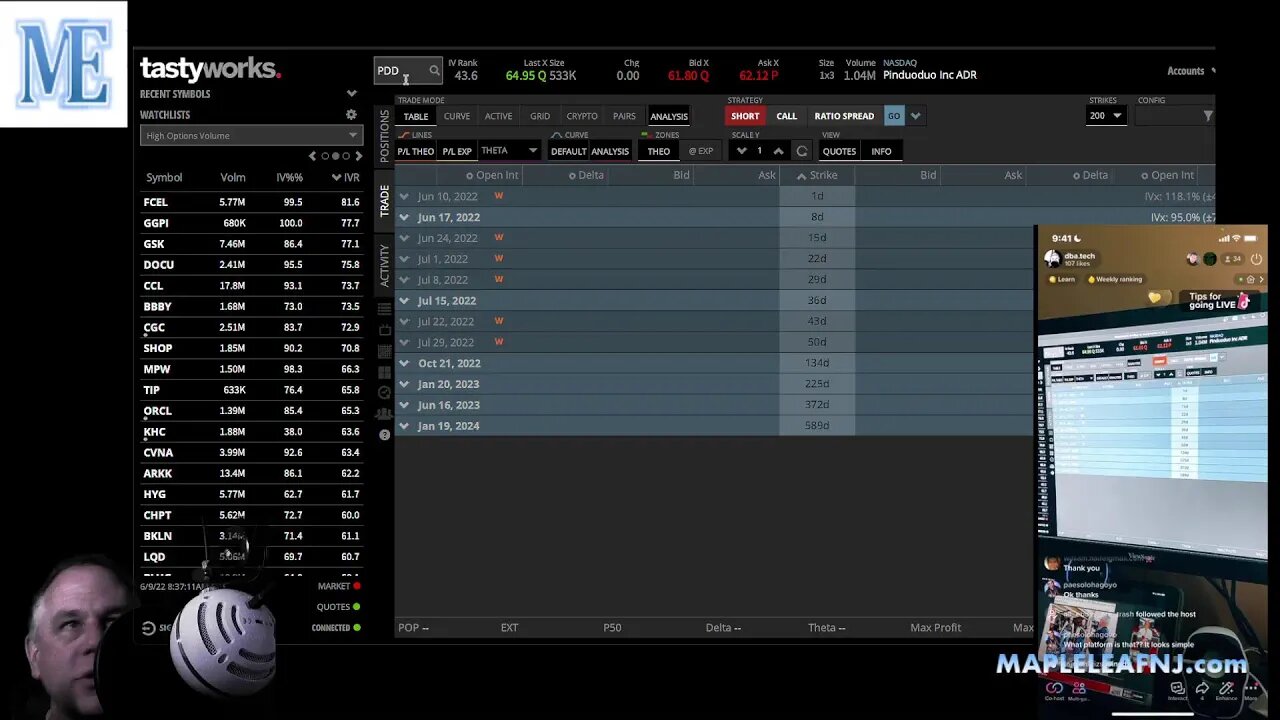Decrease Scale Y with down arrow
1280x720 pixels.
tap(741, 151)
